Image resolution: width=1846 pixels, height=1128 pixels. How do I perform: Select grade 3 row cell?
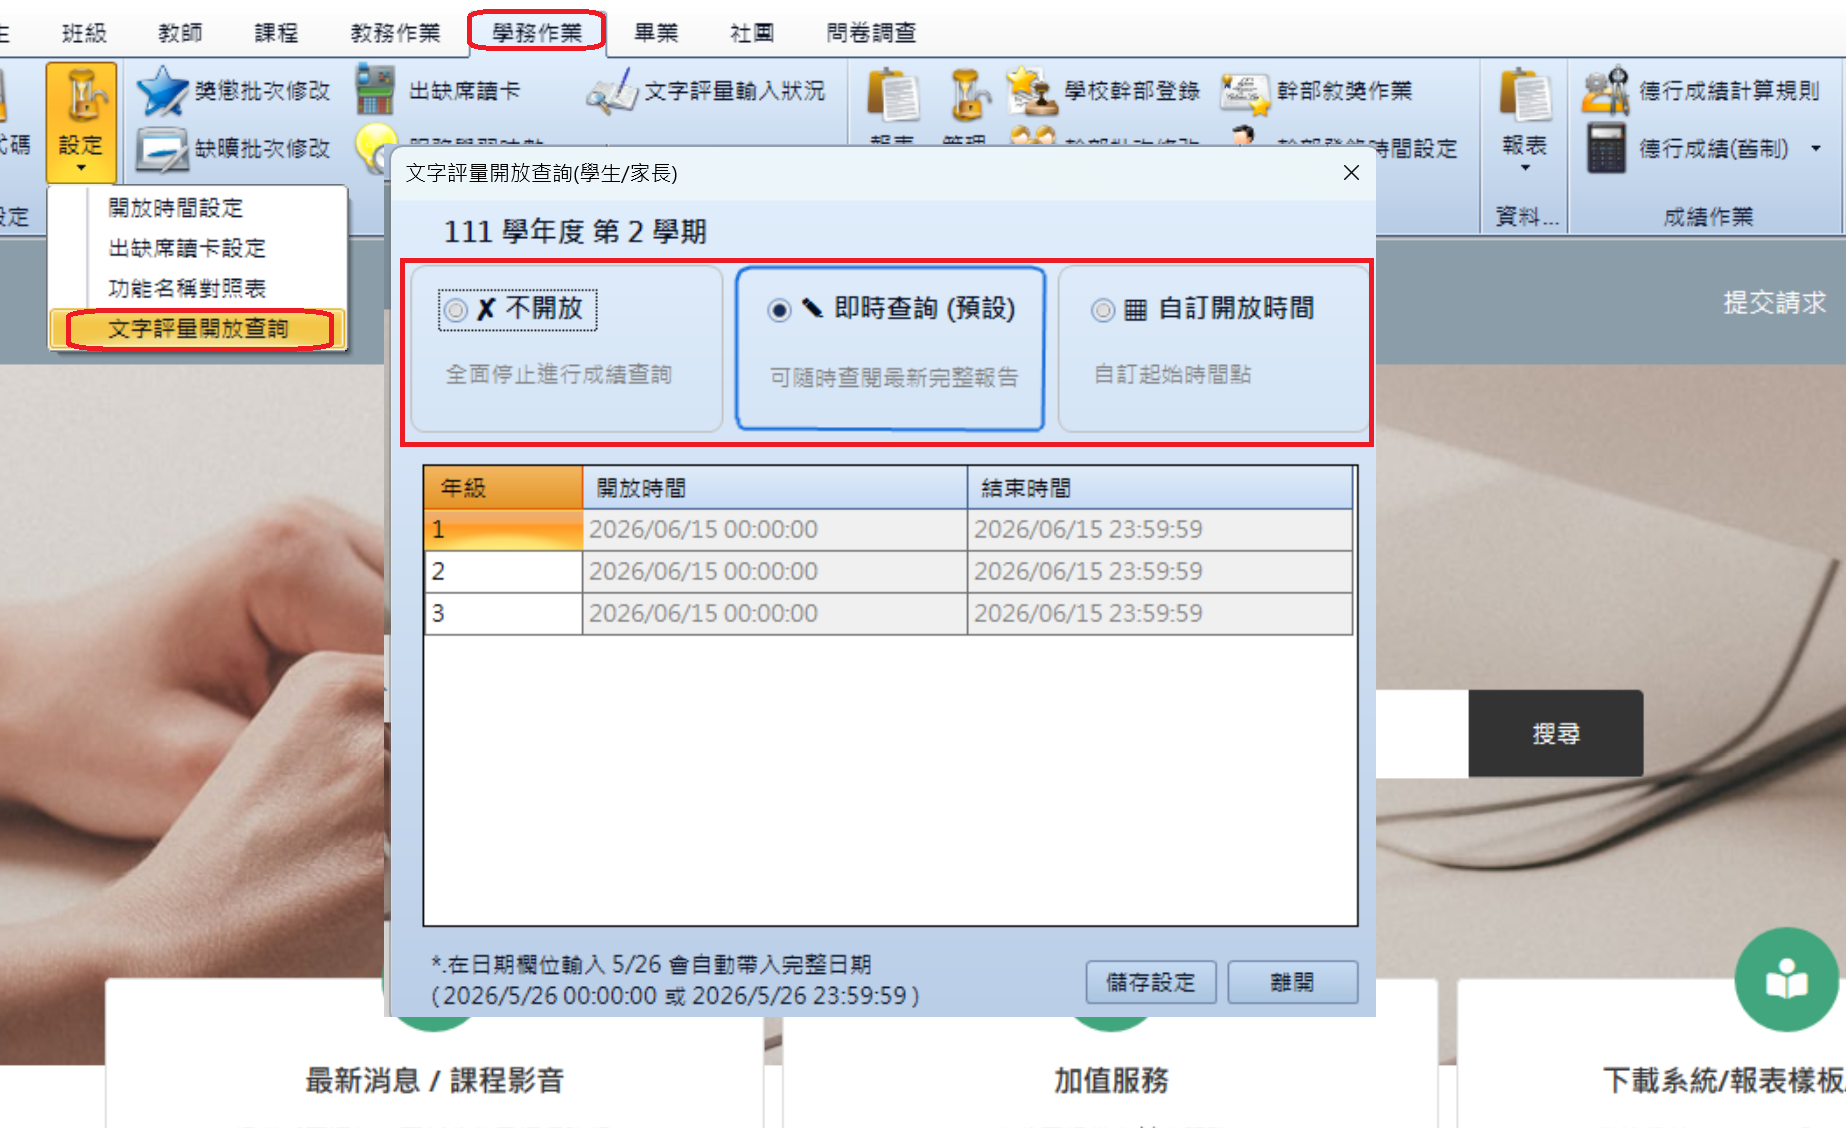(x=503, y=614)
